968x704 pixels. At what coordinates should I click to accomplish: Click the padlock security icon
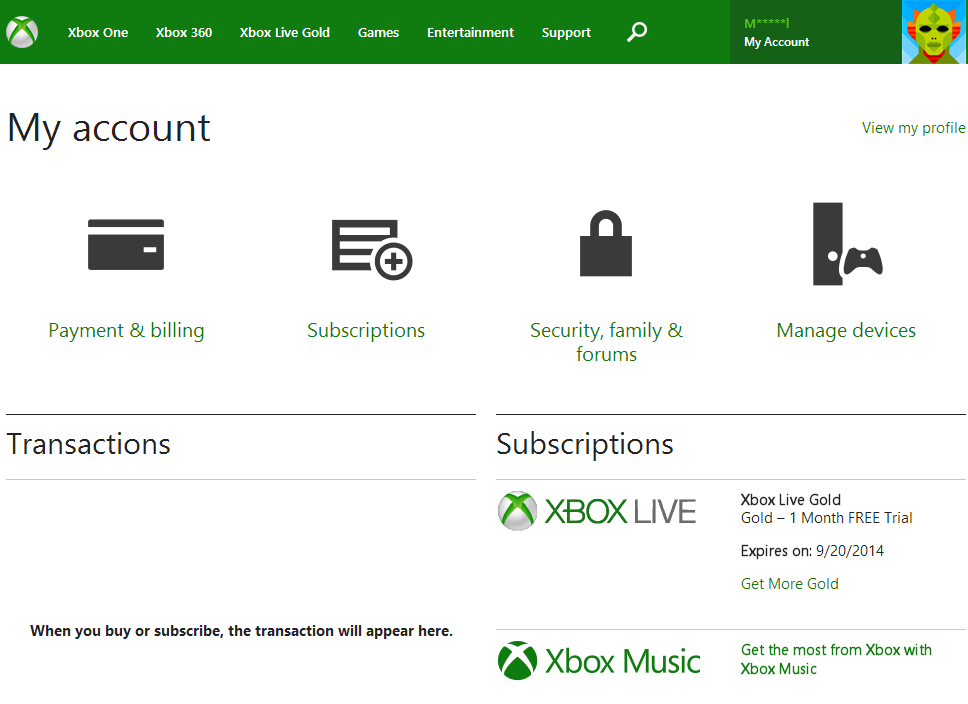tap(606, 243)
